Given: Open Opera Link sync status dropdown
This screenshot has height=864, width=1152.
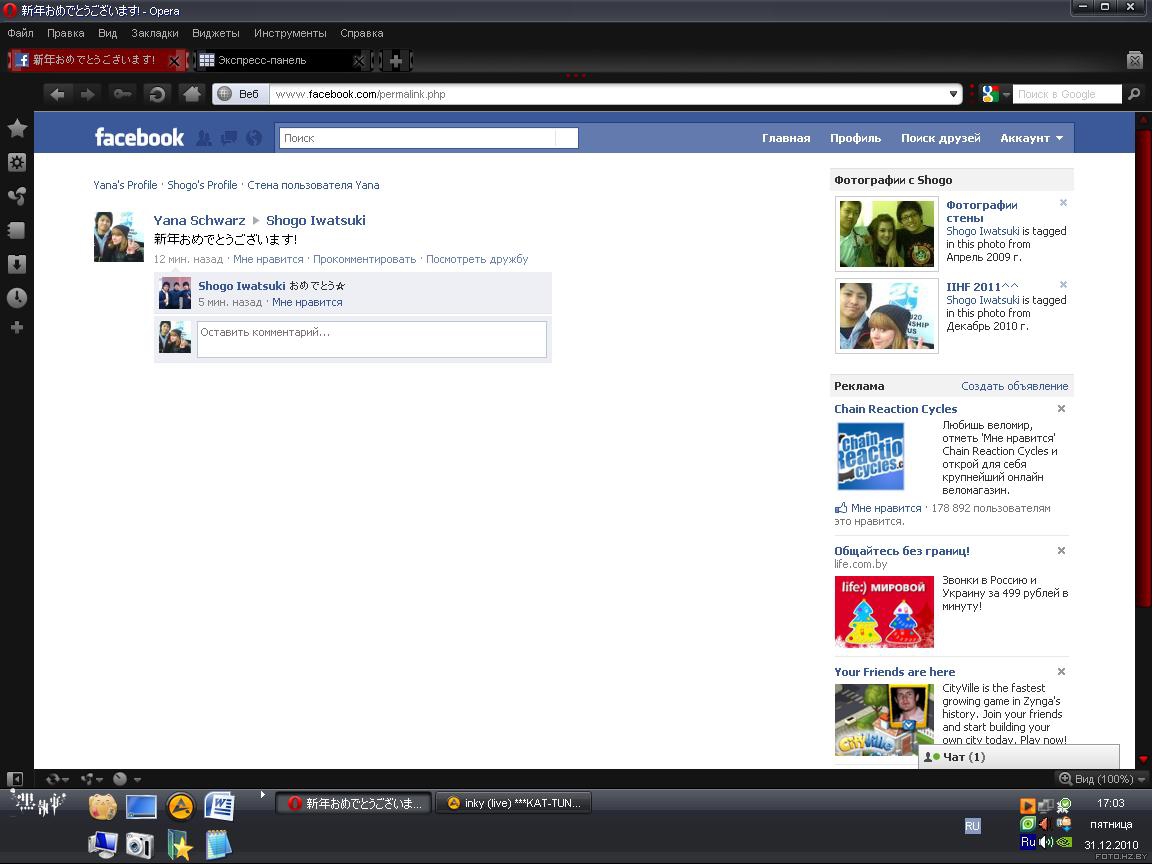Looking at the screenshot, I should [x=57, y=779].
